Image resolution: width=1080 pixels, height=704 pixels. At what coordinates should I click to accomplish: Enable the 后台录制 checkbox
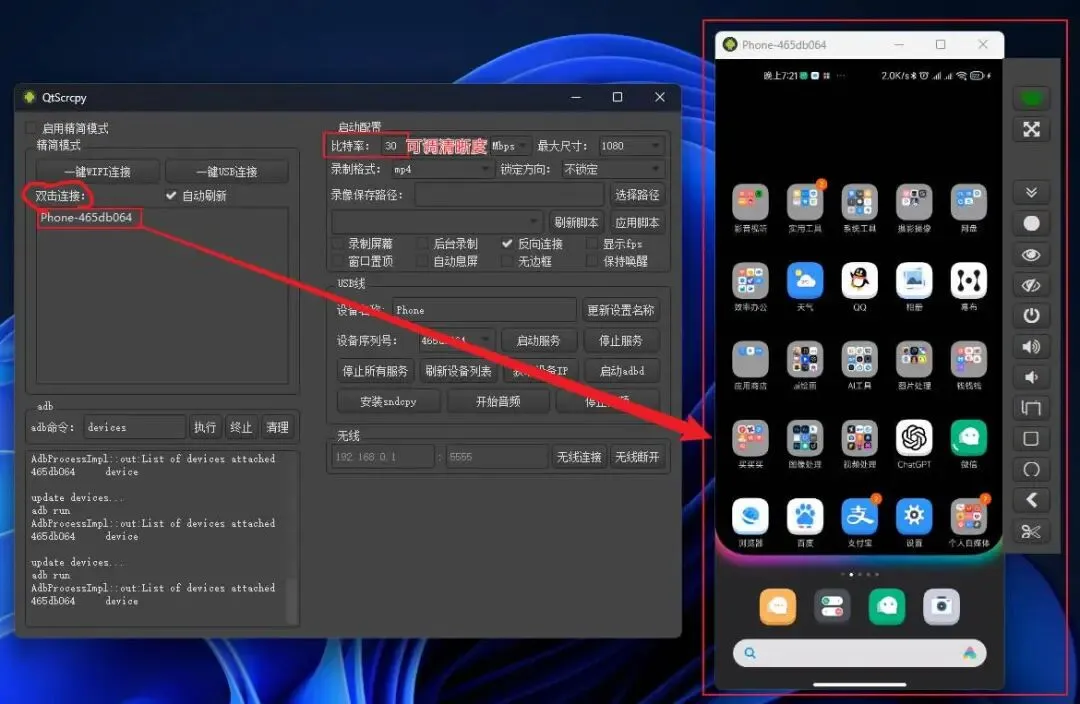(x=422, y=244)
